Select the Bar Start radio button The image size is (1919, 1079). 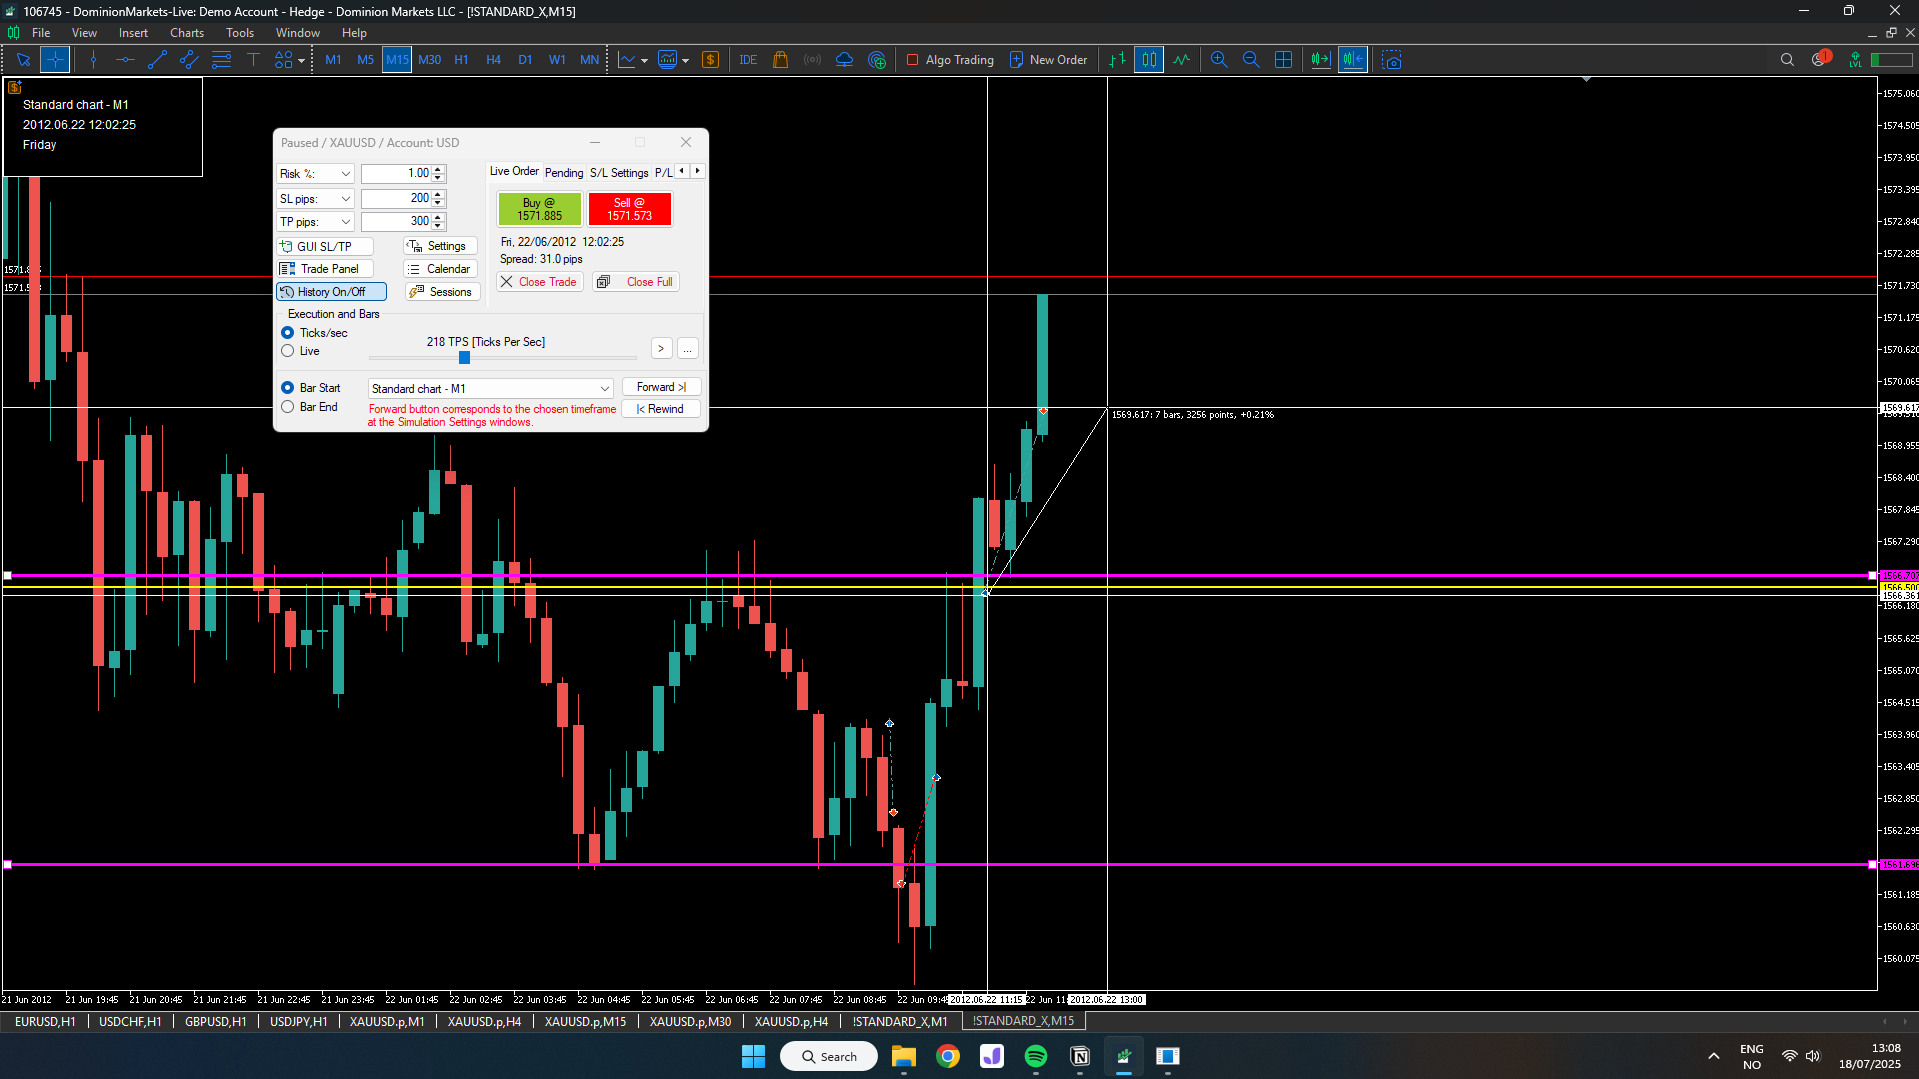pyautogui.click(x=288, y=388)
